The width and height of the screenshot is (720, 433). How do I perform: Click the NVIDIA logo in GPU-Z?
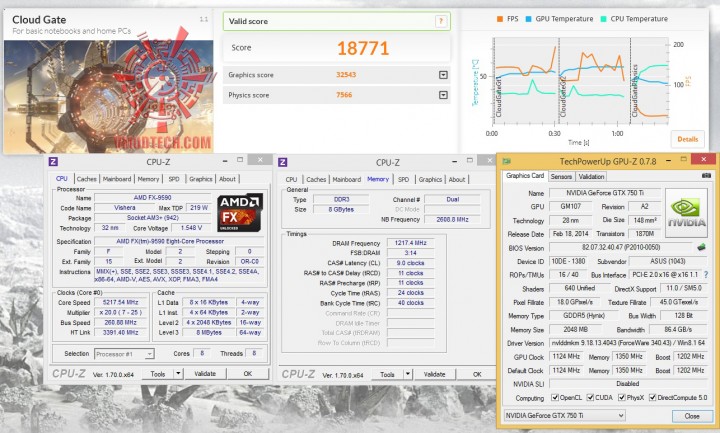[x=686, y=213]
